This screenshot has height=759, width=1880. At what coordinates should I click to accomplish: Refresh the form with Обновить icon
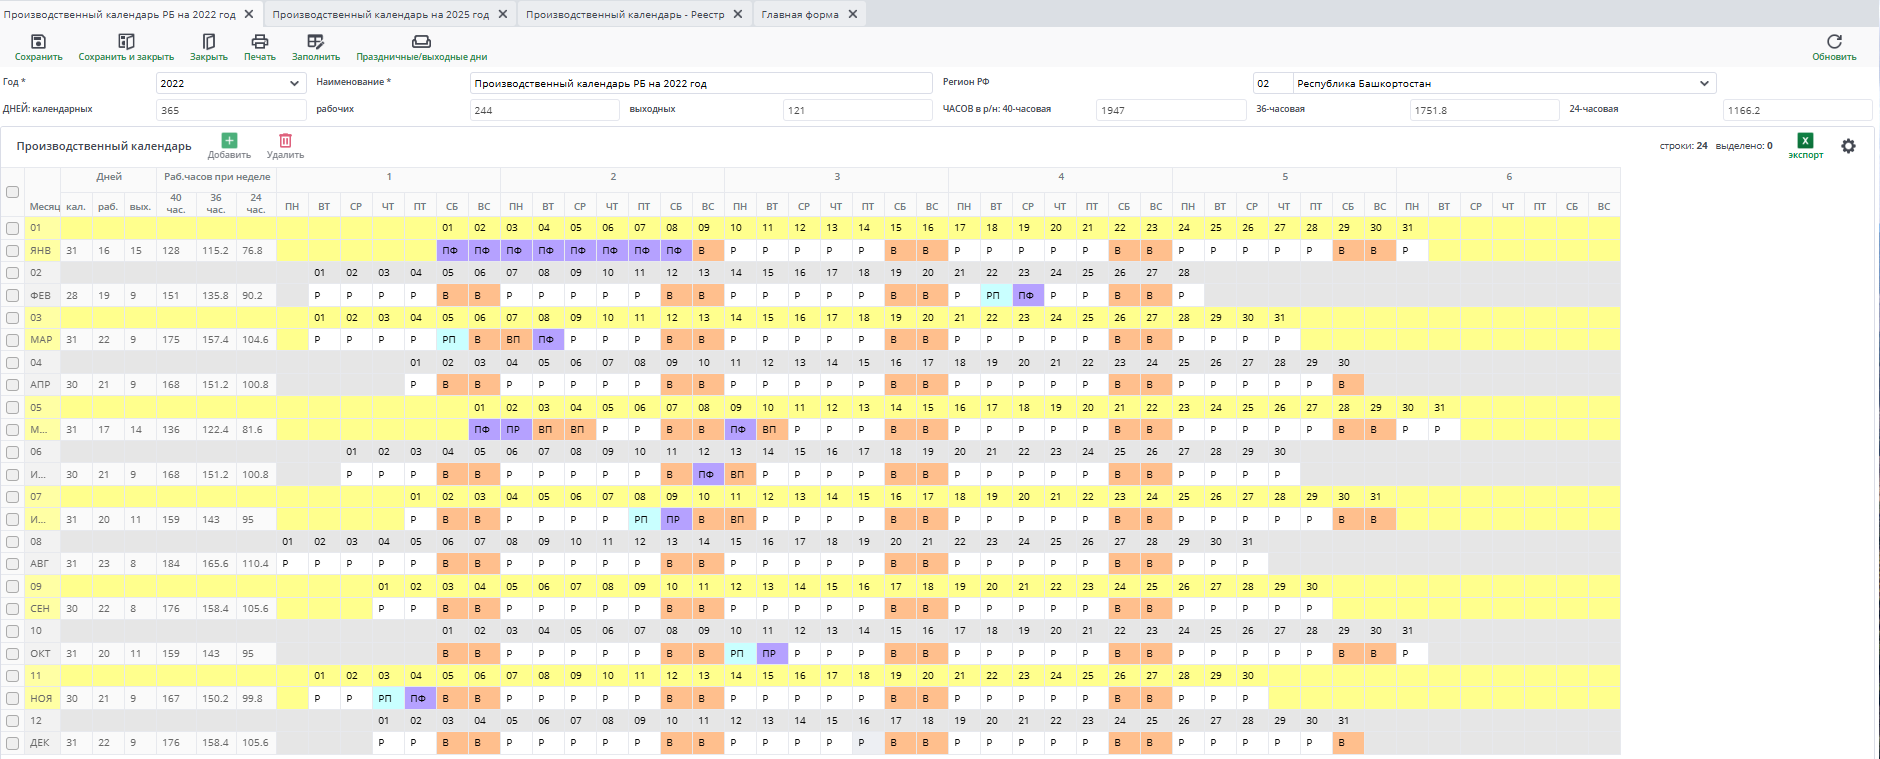tap(1833, 42)
